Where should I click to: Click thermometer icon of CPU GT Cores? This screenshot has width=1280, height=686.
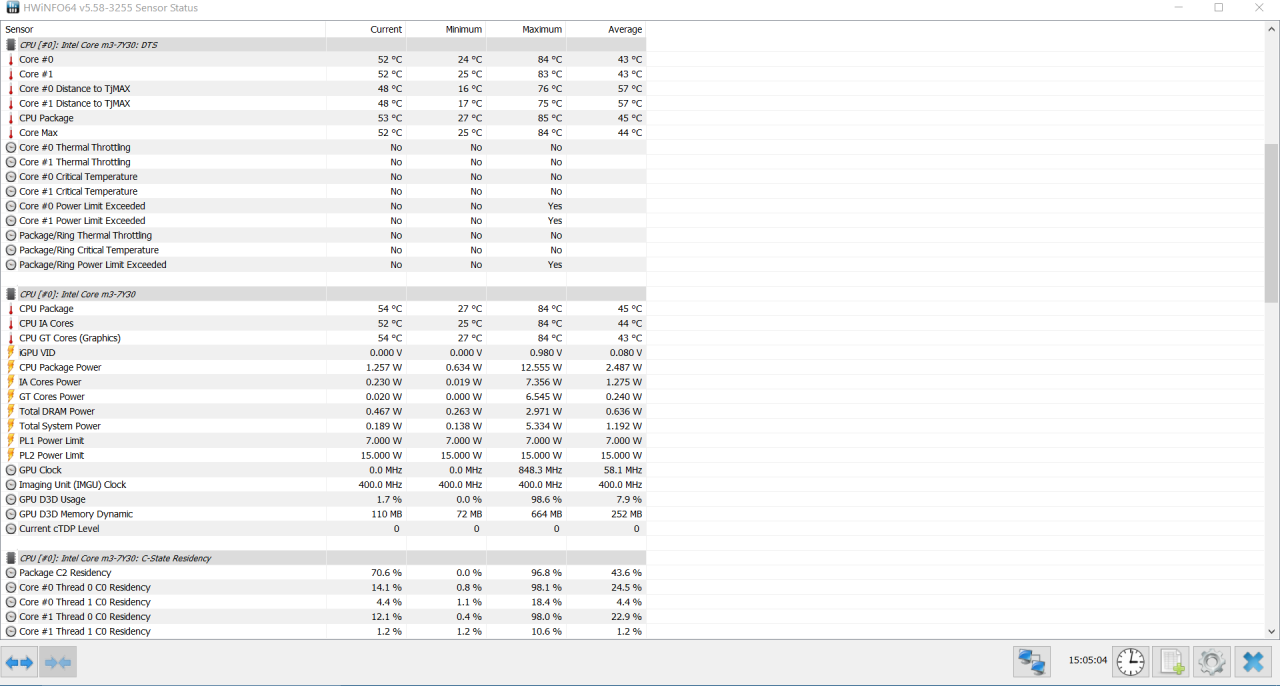[11, 338]
